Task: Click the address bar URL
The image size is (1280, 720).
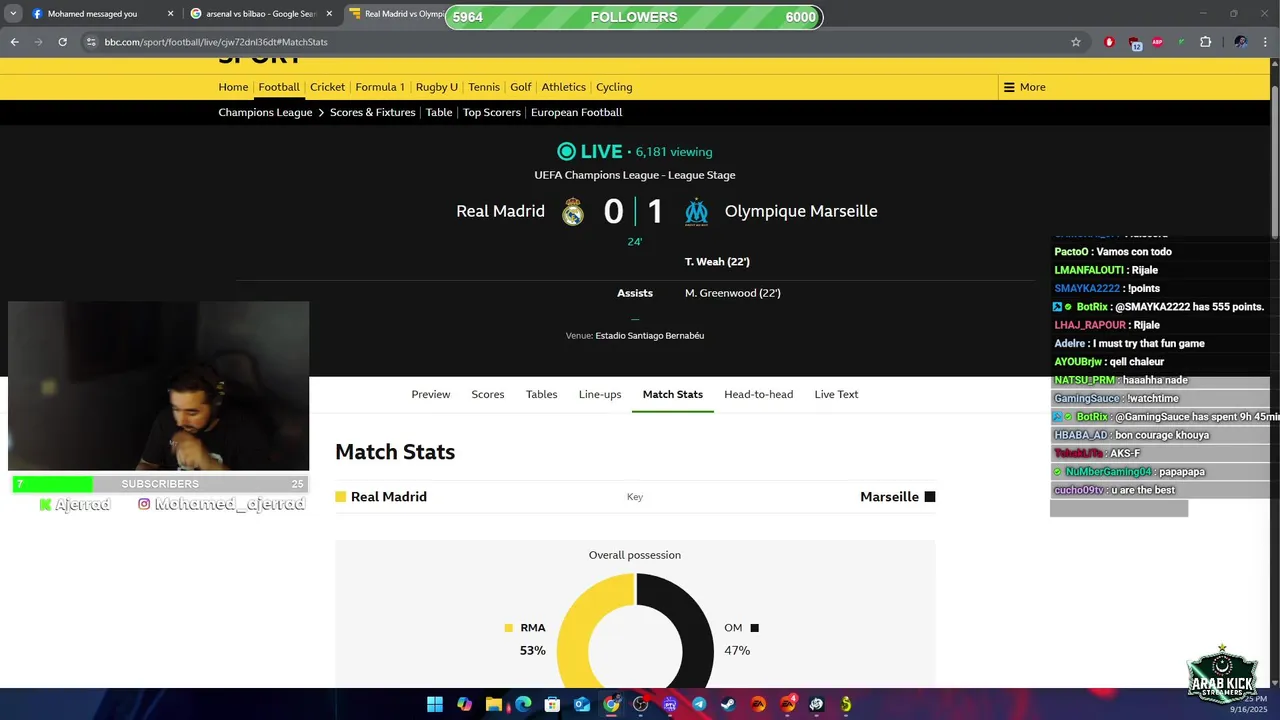Action: pyautogui.click(x=216, y=42)
